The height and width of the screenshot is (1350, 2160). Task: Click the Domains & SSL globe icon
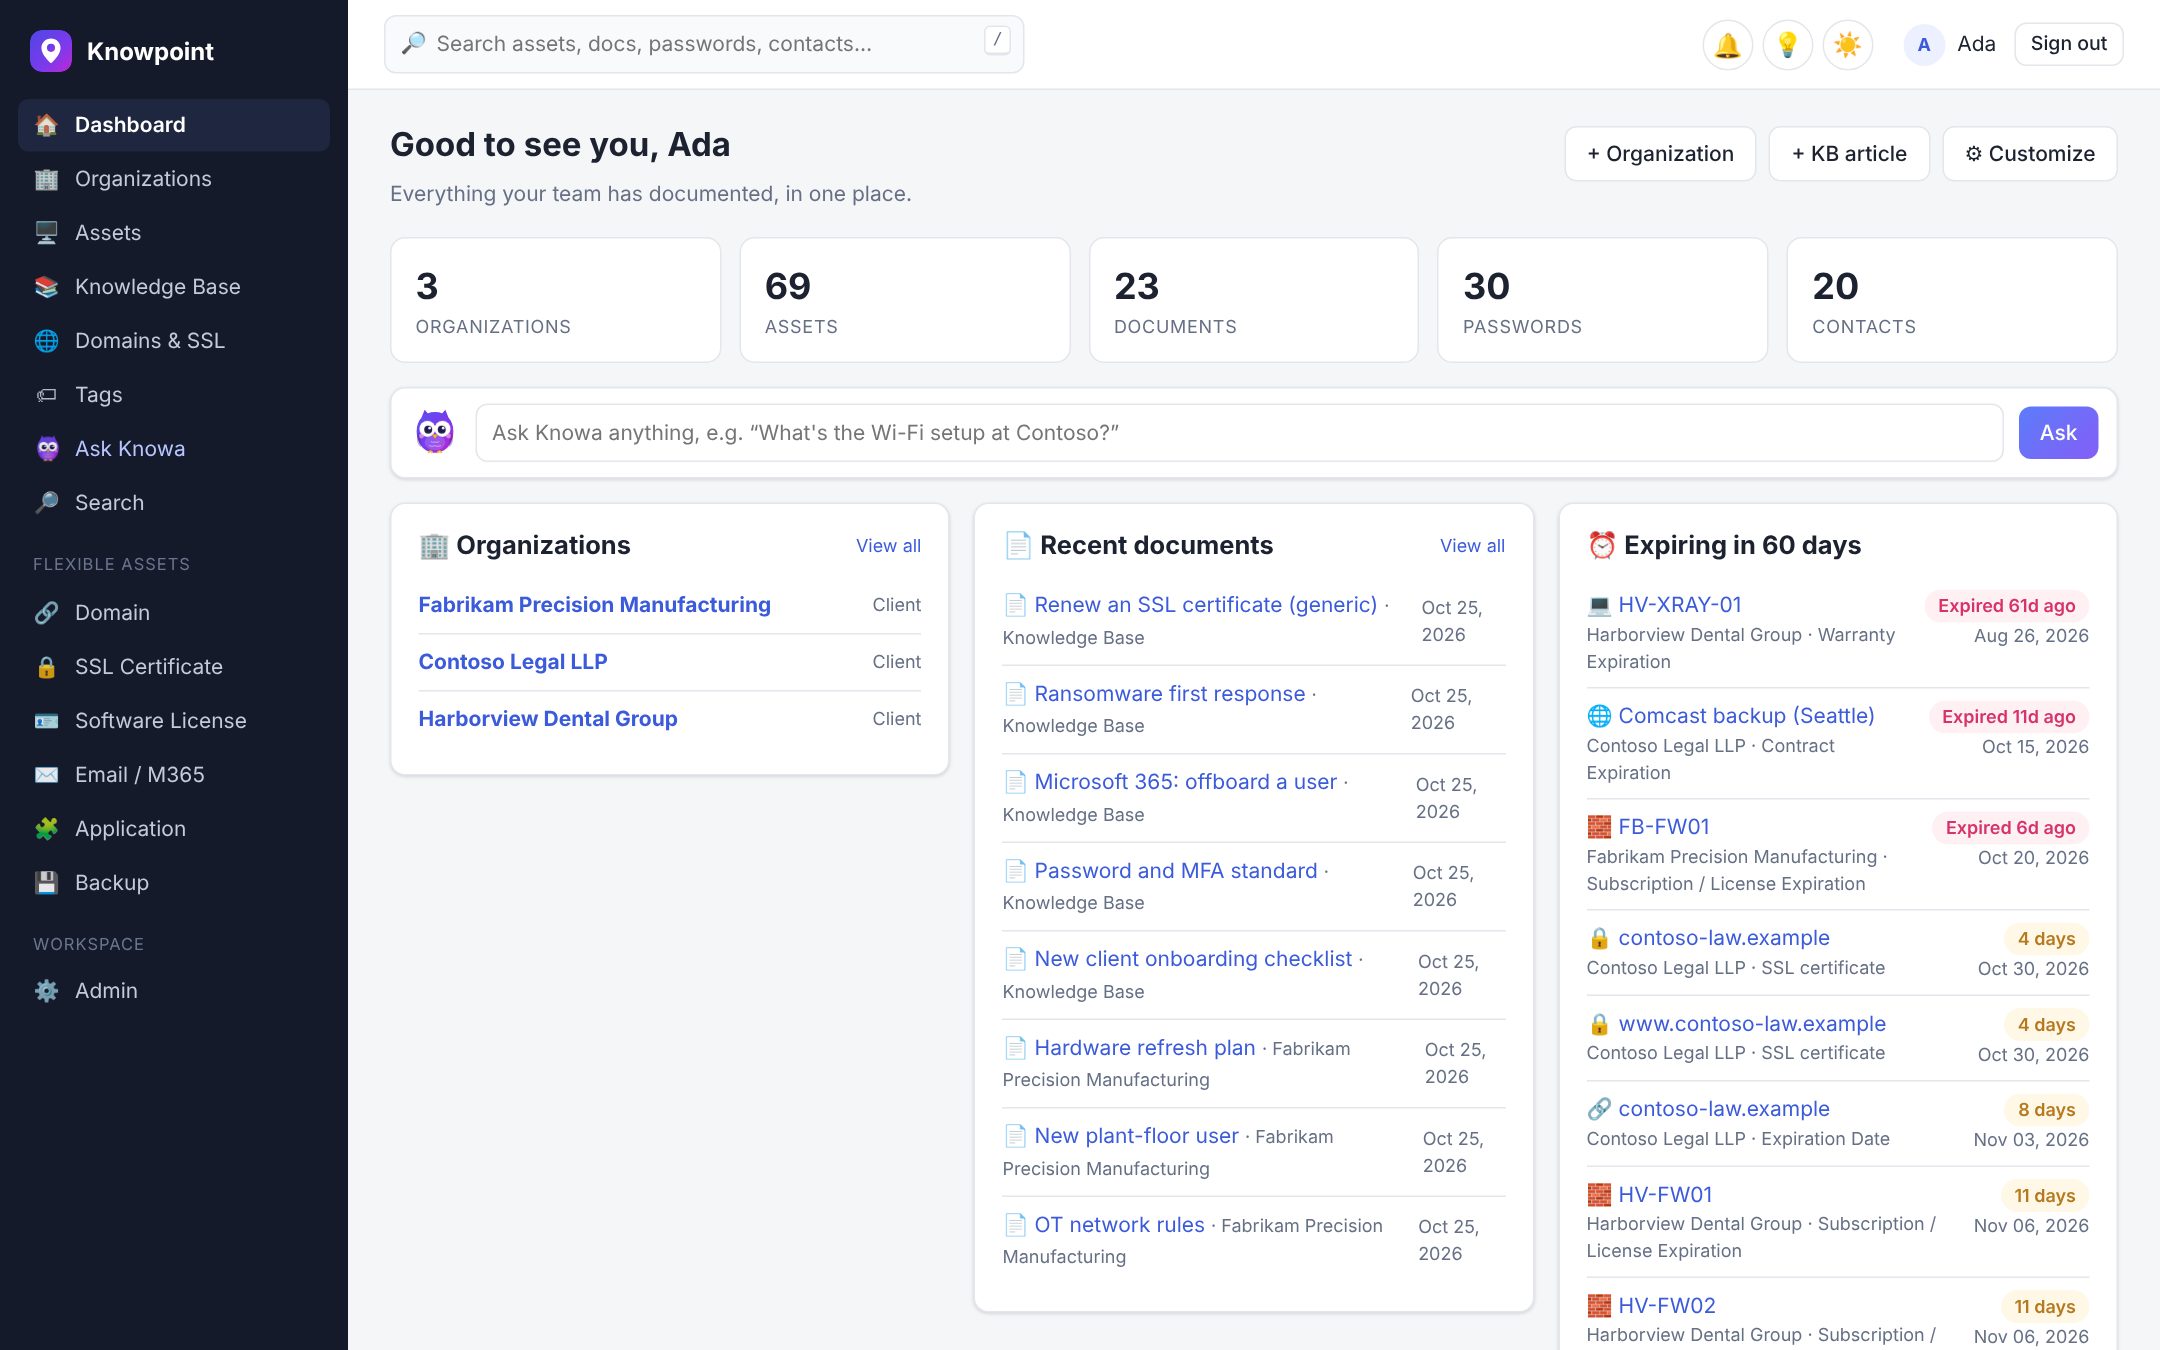(46, 341)
